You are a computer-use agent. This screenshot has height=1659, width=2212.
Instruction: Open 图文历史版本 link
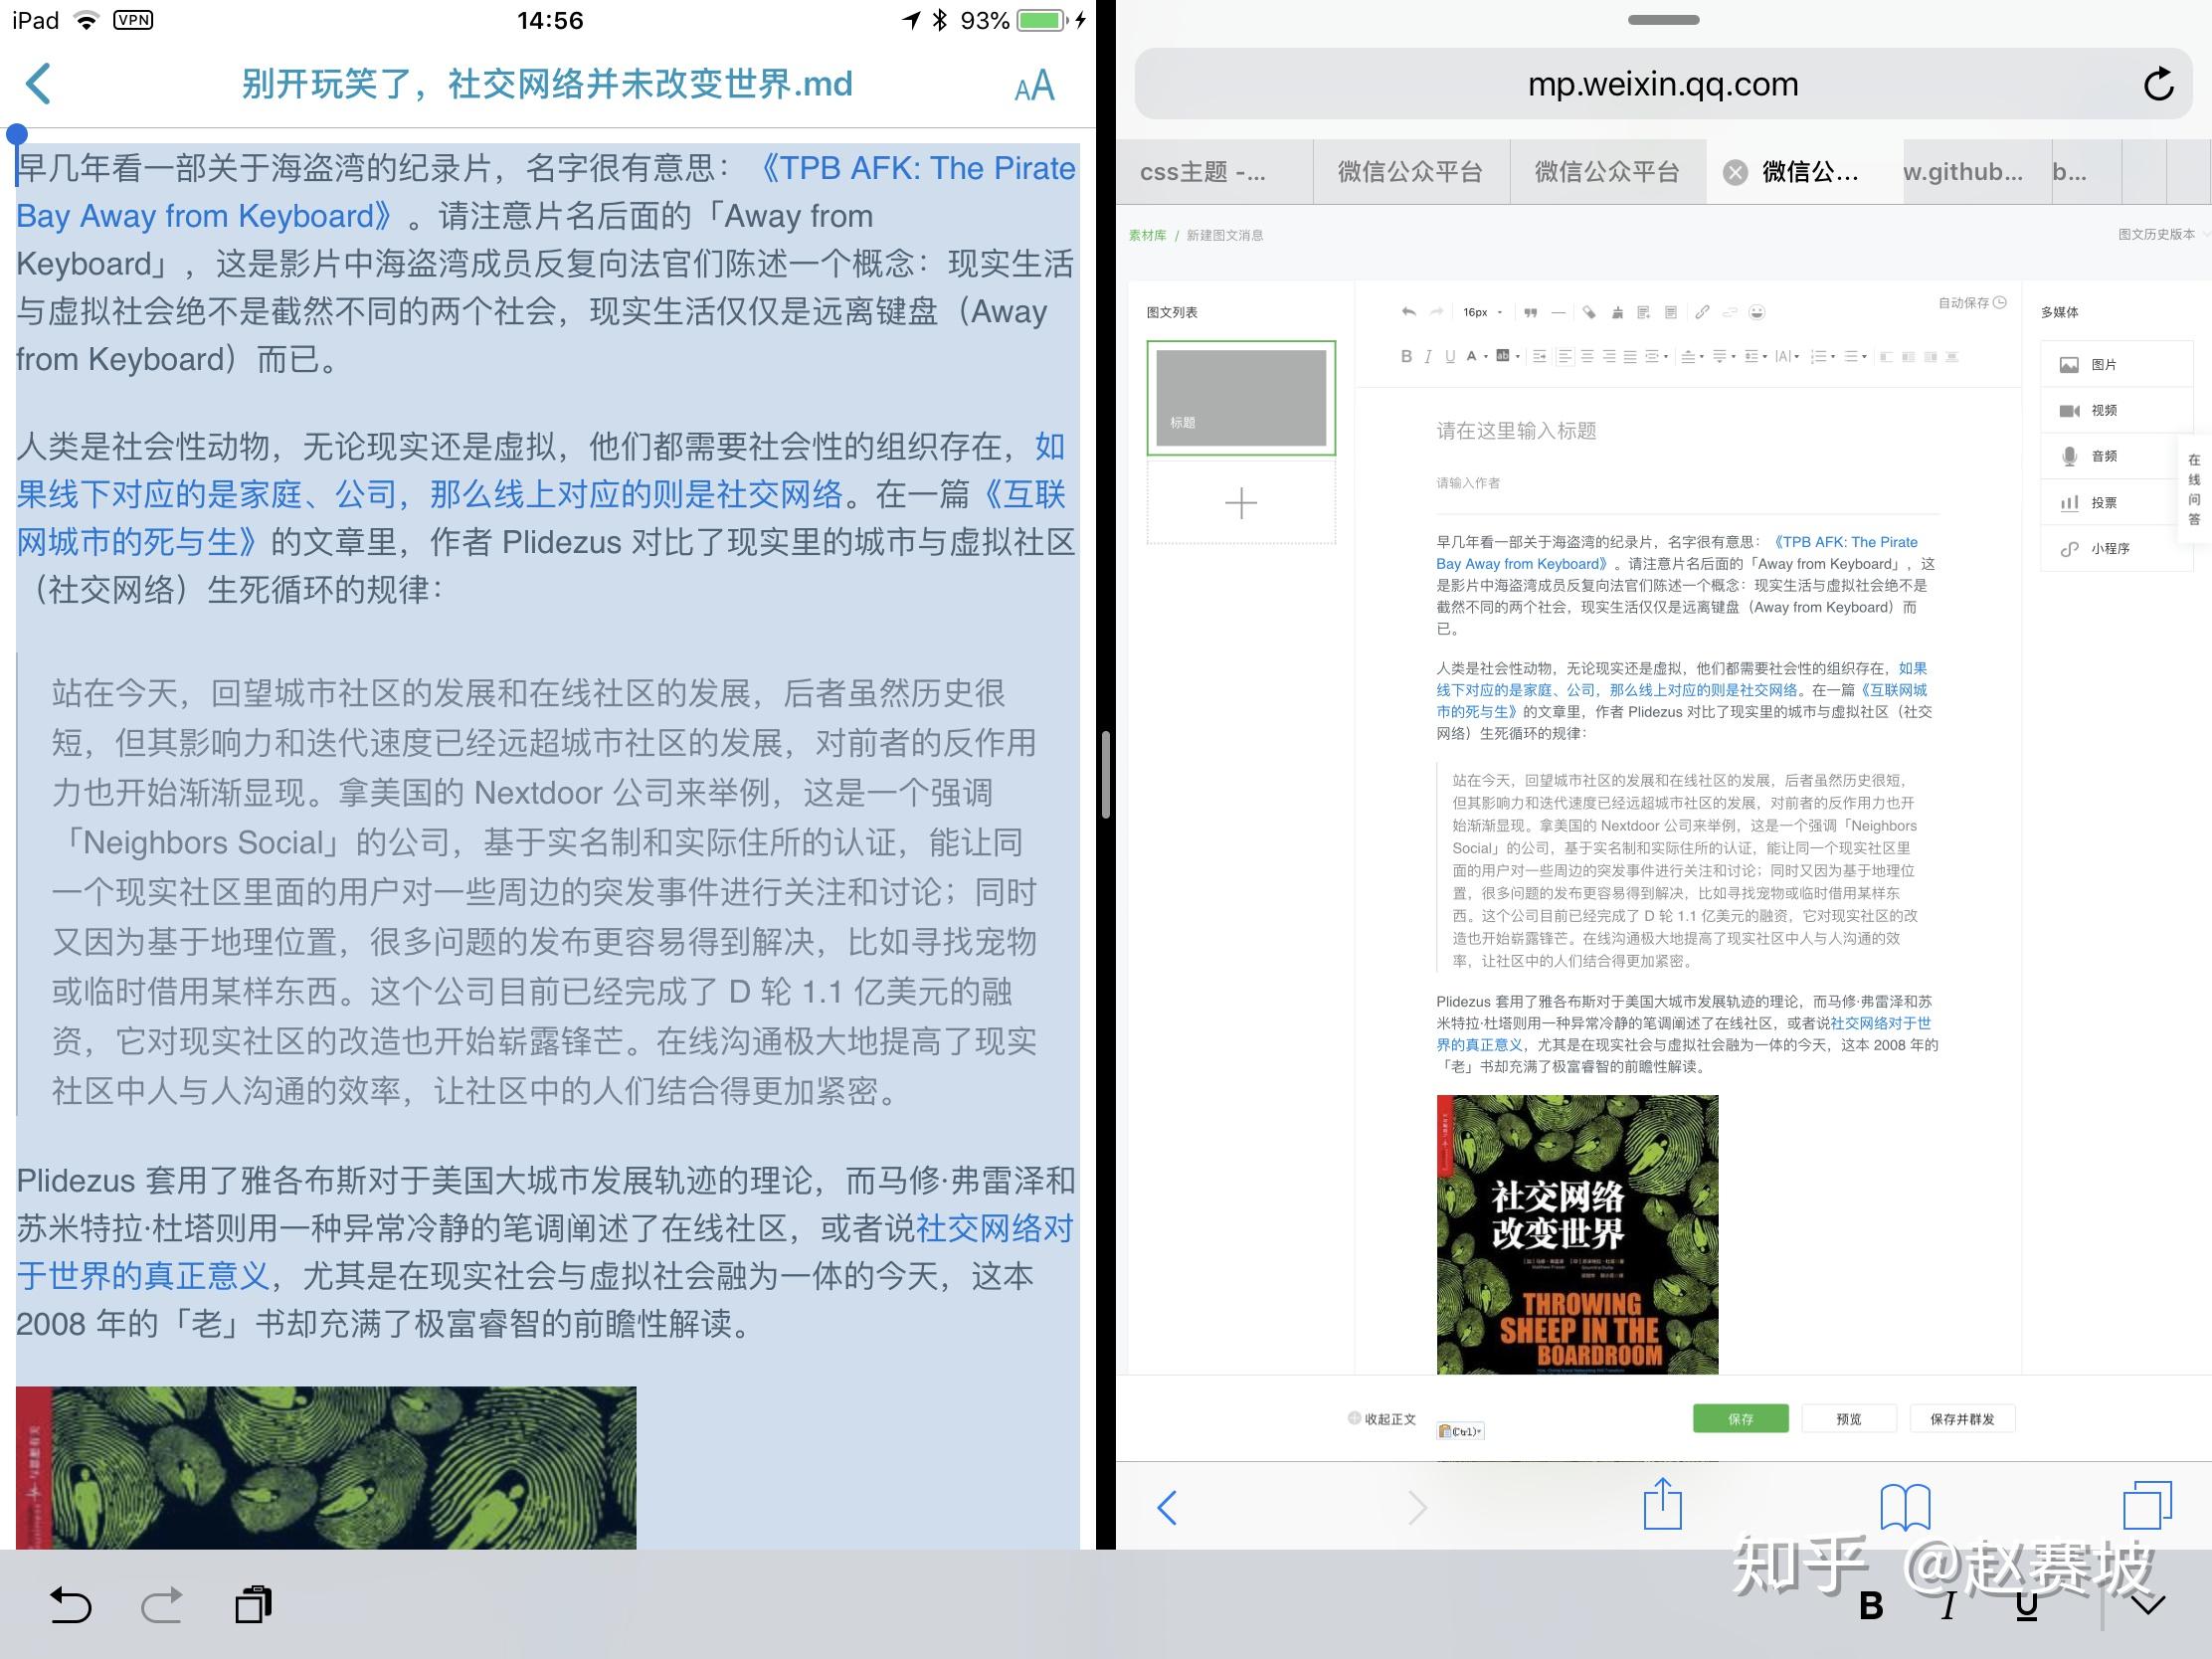point(2155,234)
